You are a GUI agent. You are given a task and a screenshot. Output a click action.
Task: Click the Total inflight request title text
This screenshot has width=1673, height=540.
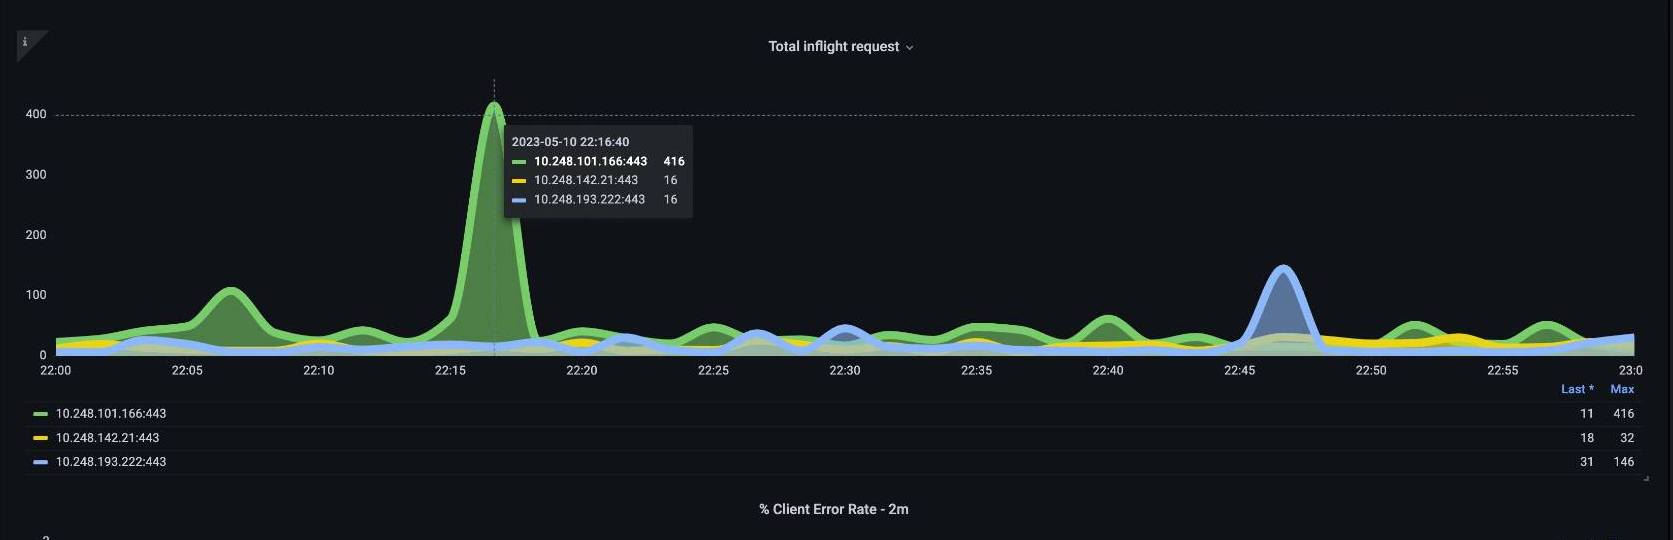coord(832,46)
